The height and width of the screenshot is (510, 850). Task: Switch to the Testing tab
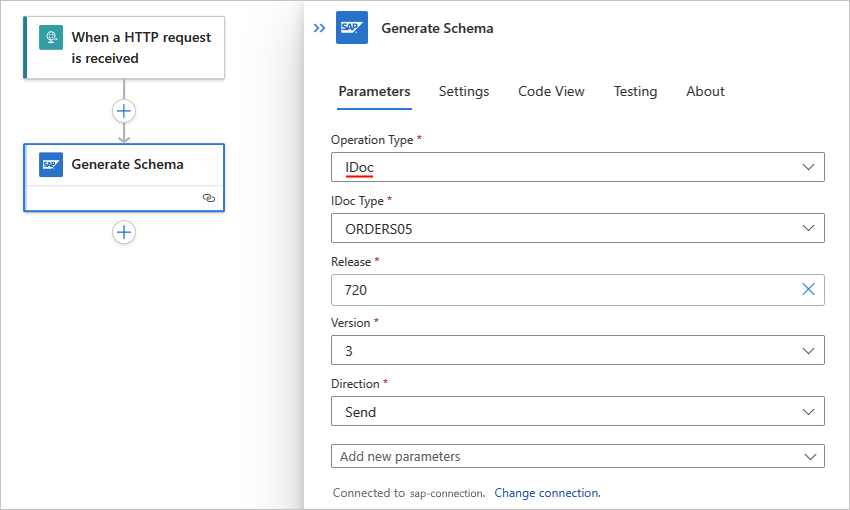tap(635, 91)
